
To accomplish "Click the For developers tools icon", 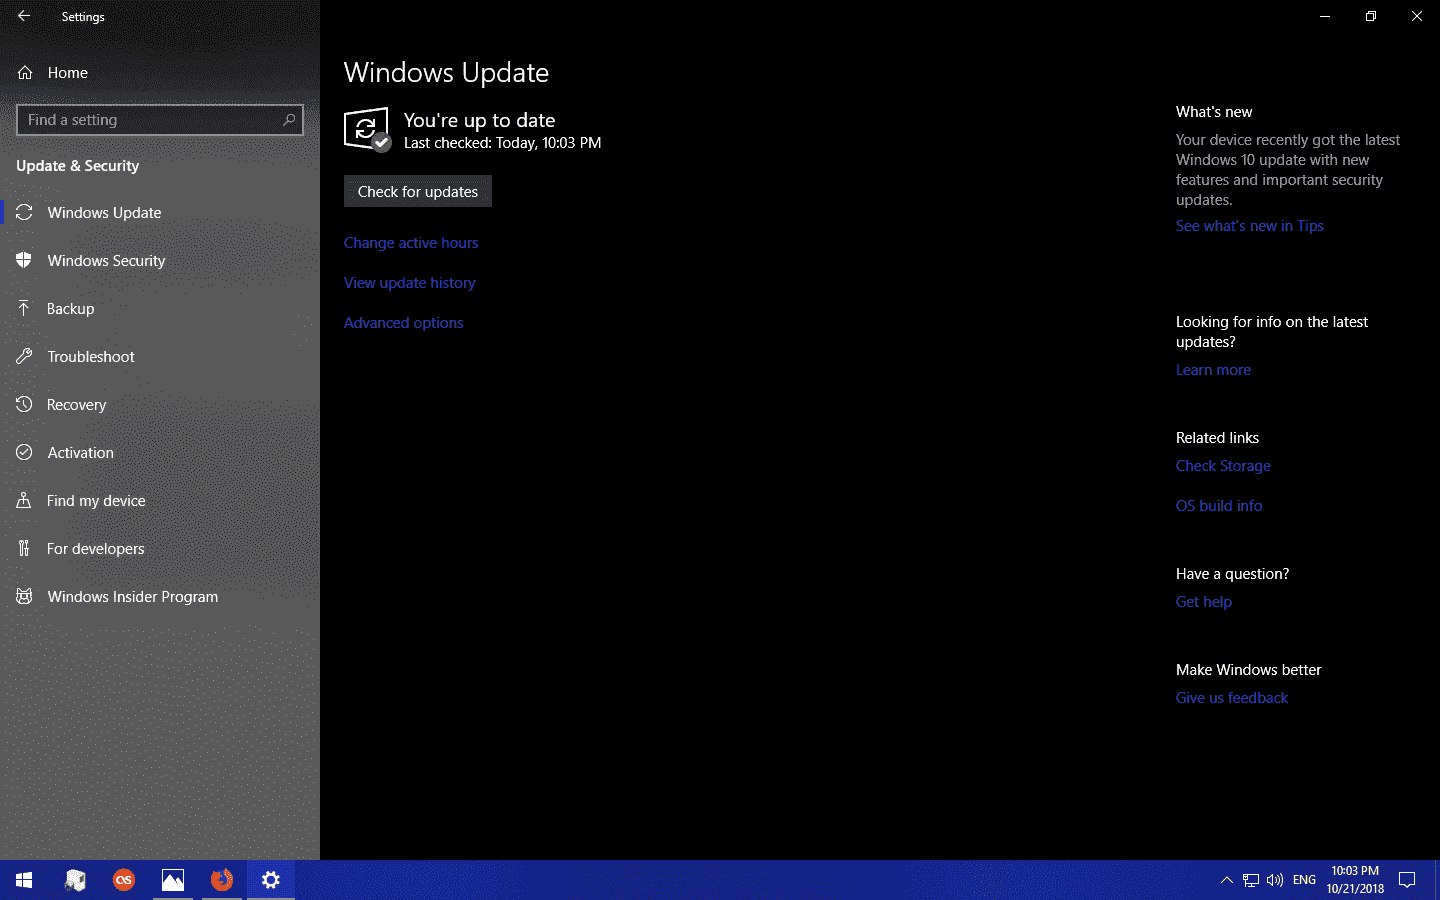I will (24, 548).
